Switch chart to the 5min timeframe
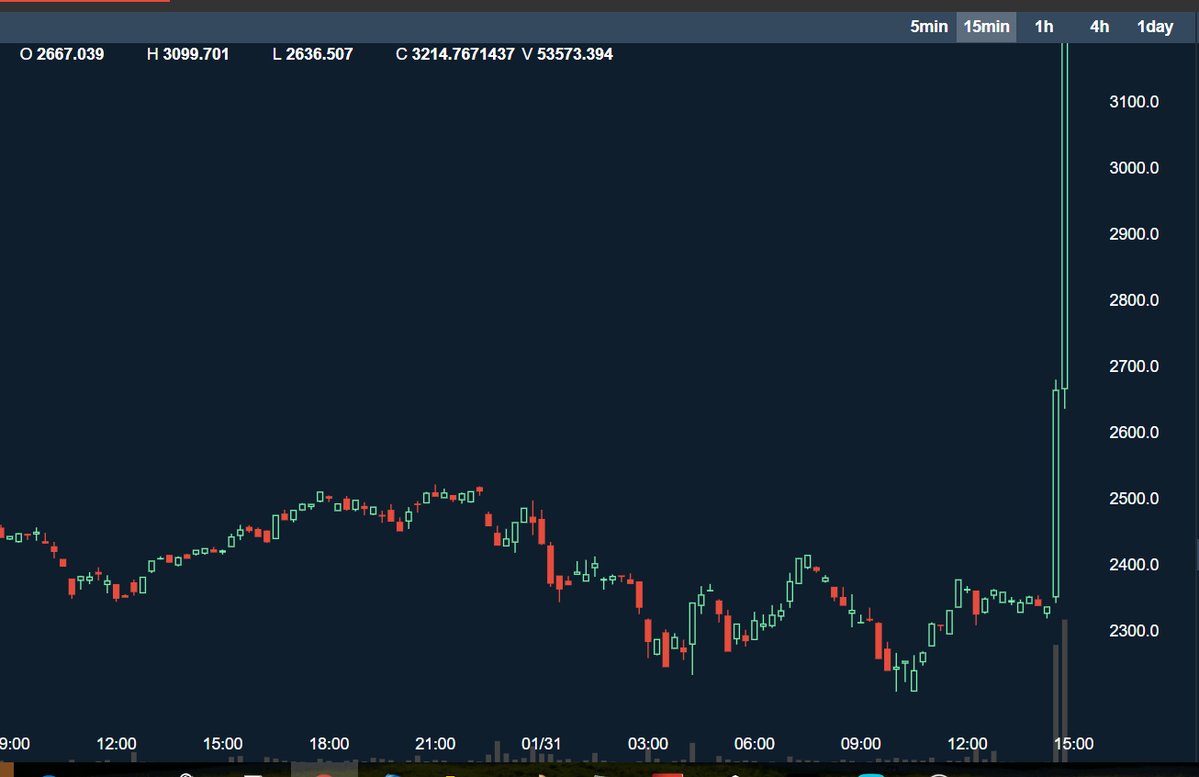Image resolution: width=1199 pixels, height=777 pixels. [x=928, y=27]
